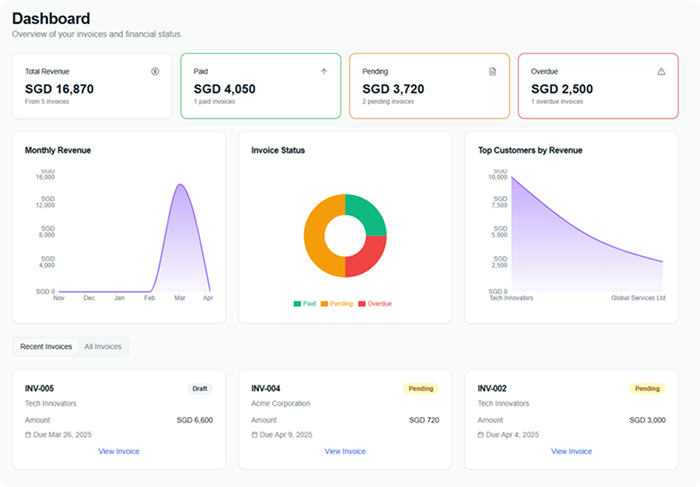Toggle the Overdue legend entry in donut chart
The image size is (700, 487).
375,303
